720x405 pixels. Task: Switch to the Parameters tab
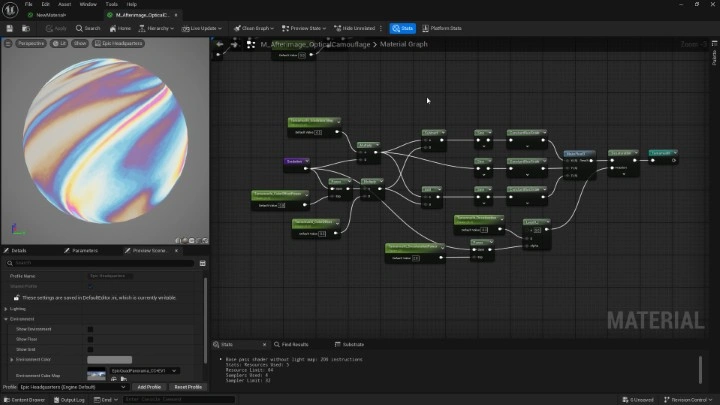coord(85,250)
